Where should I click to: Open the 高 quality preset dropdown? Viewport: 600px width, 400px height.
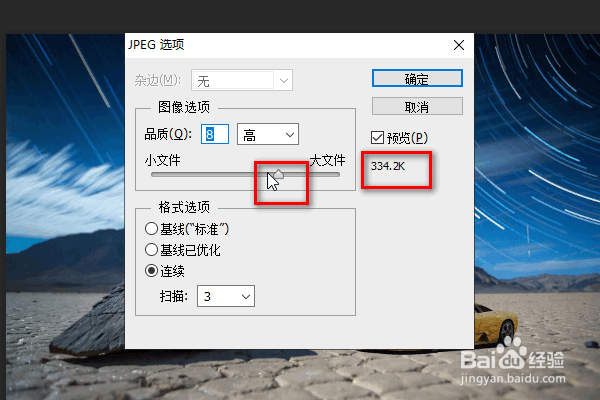[268, 134]
